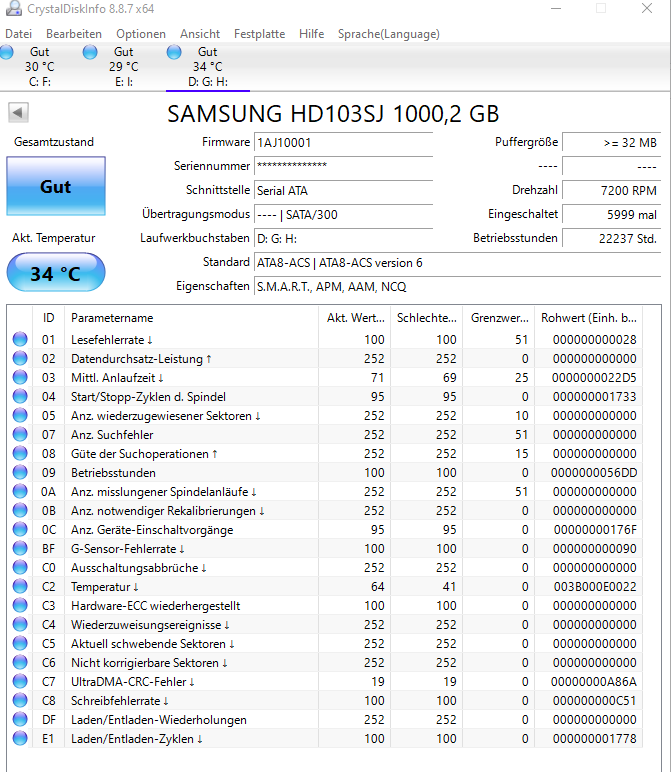Click status icon of Laden/Entladen-Zyklen row
Viewport: 671px width, 772px height.
tap(20, 738)
